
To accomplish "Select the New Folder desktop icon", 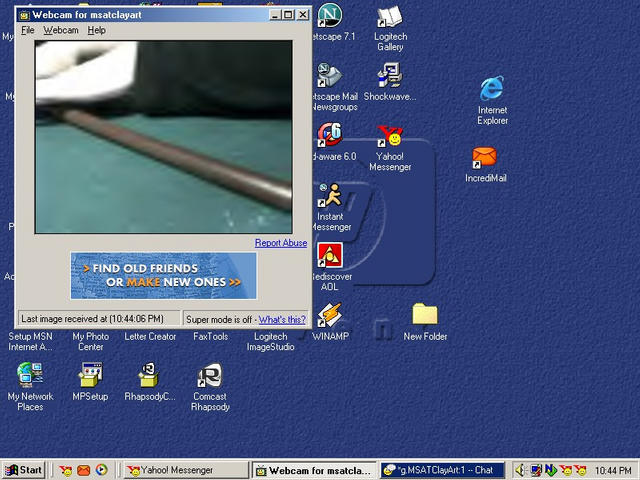I will [425, 314].
